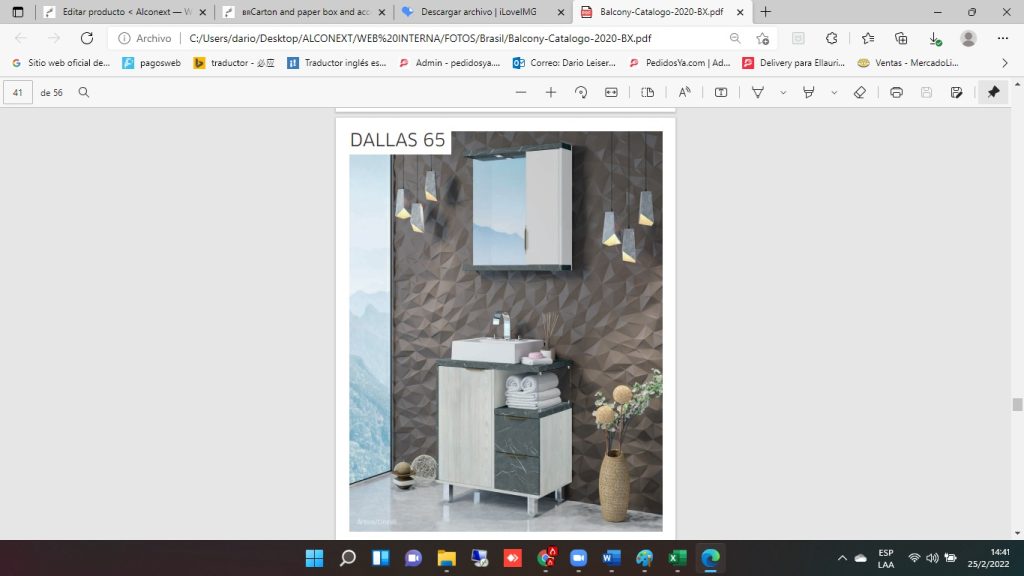Open the Downloads panel
Image resolution: width=1024 pixels, height=576 pixels.
[x=935, y=39]
